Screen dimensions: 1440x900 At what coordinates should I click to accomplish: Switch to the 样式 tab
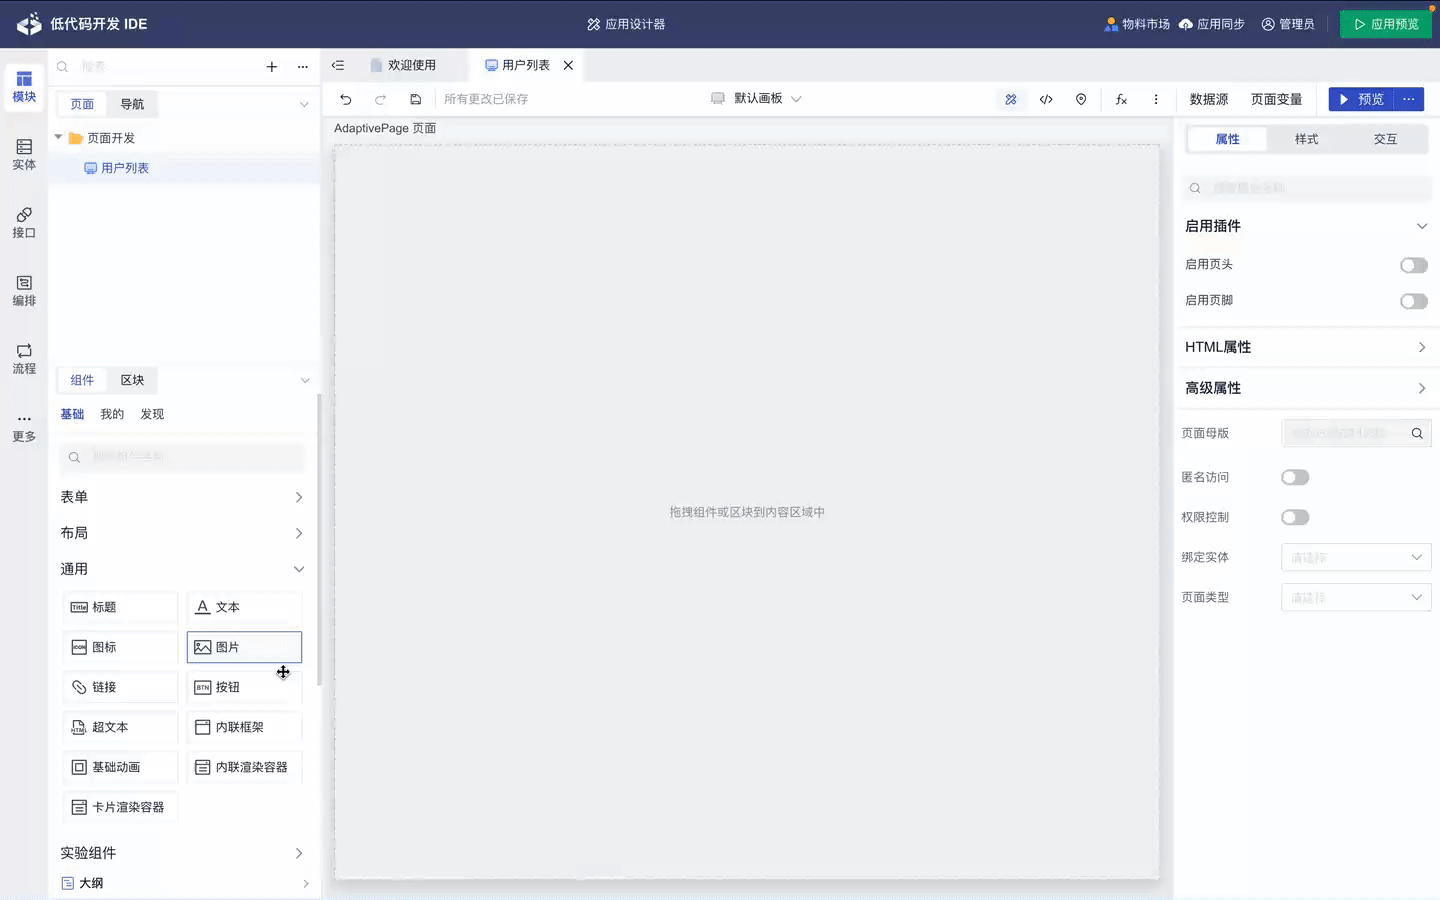point(1306,139)
